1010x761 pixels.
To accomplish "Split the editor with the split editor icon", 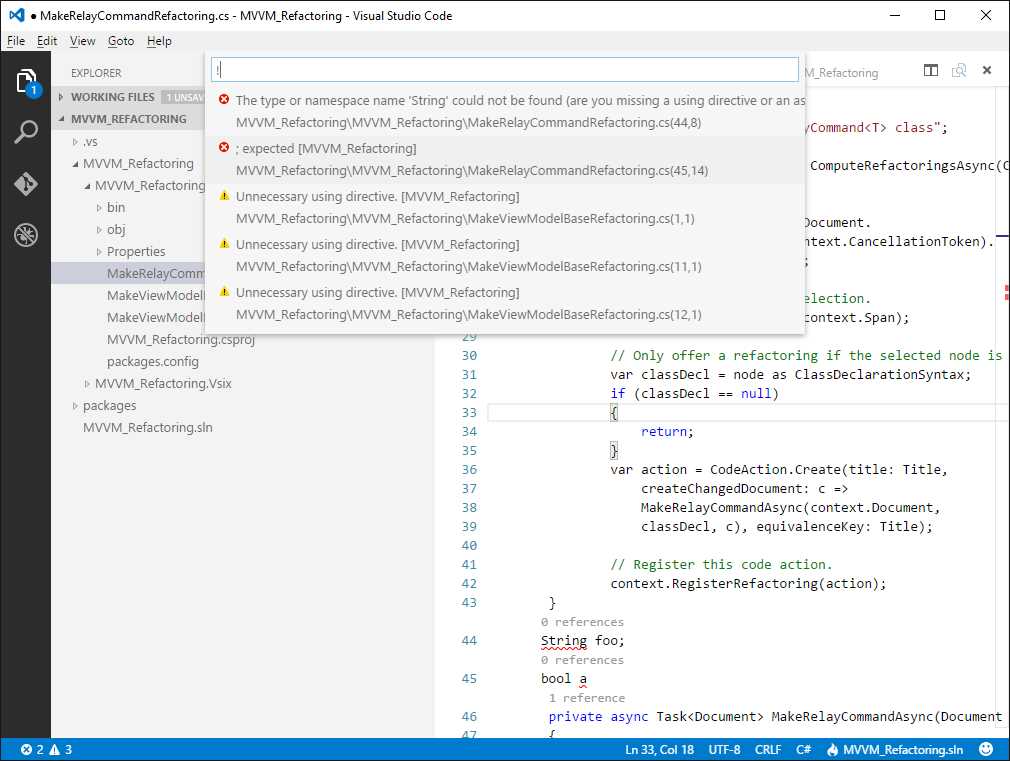I will point(930,70).
